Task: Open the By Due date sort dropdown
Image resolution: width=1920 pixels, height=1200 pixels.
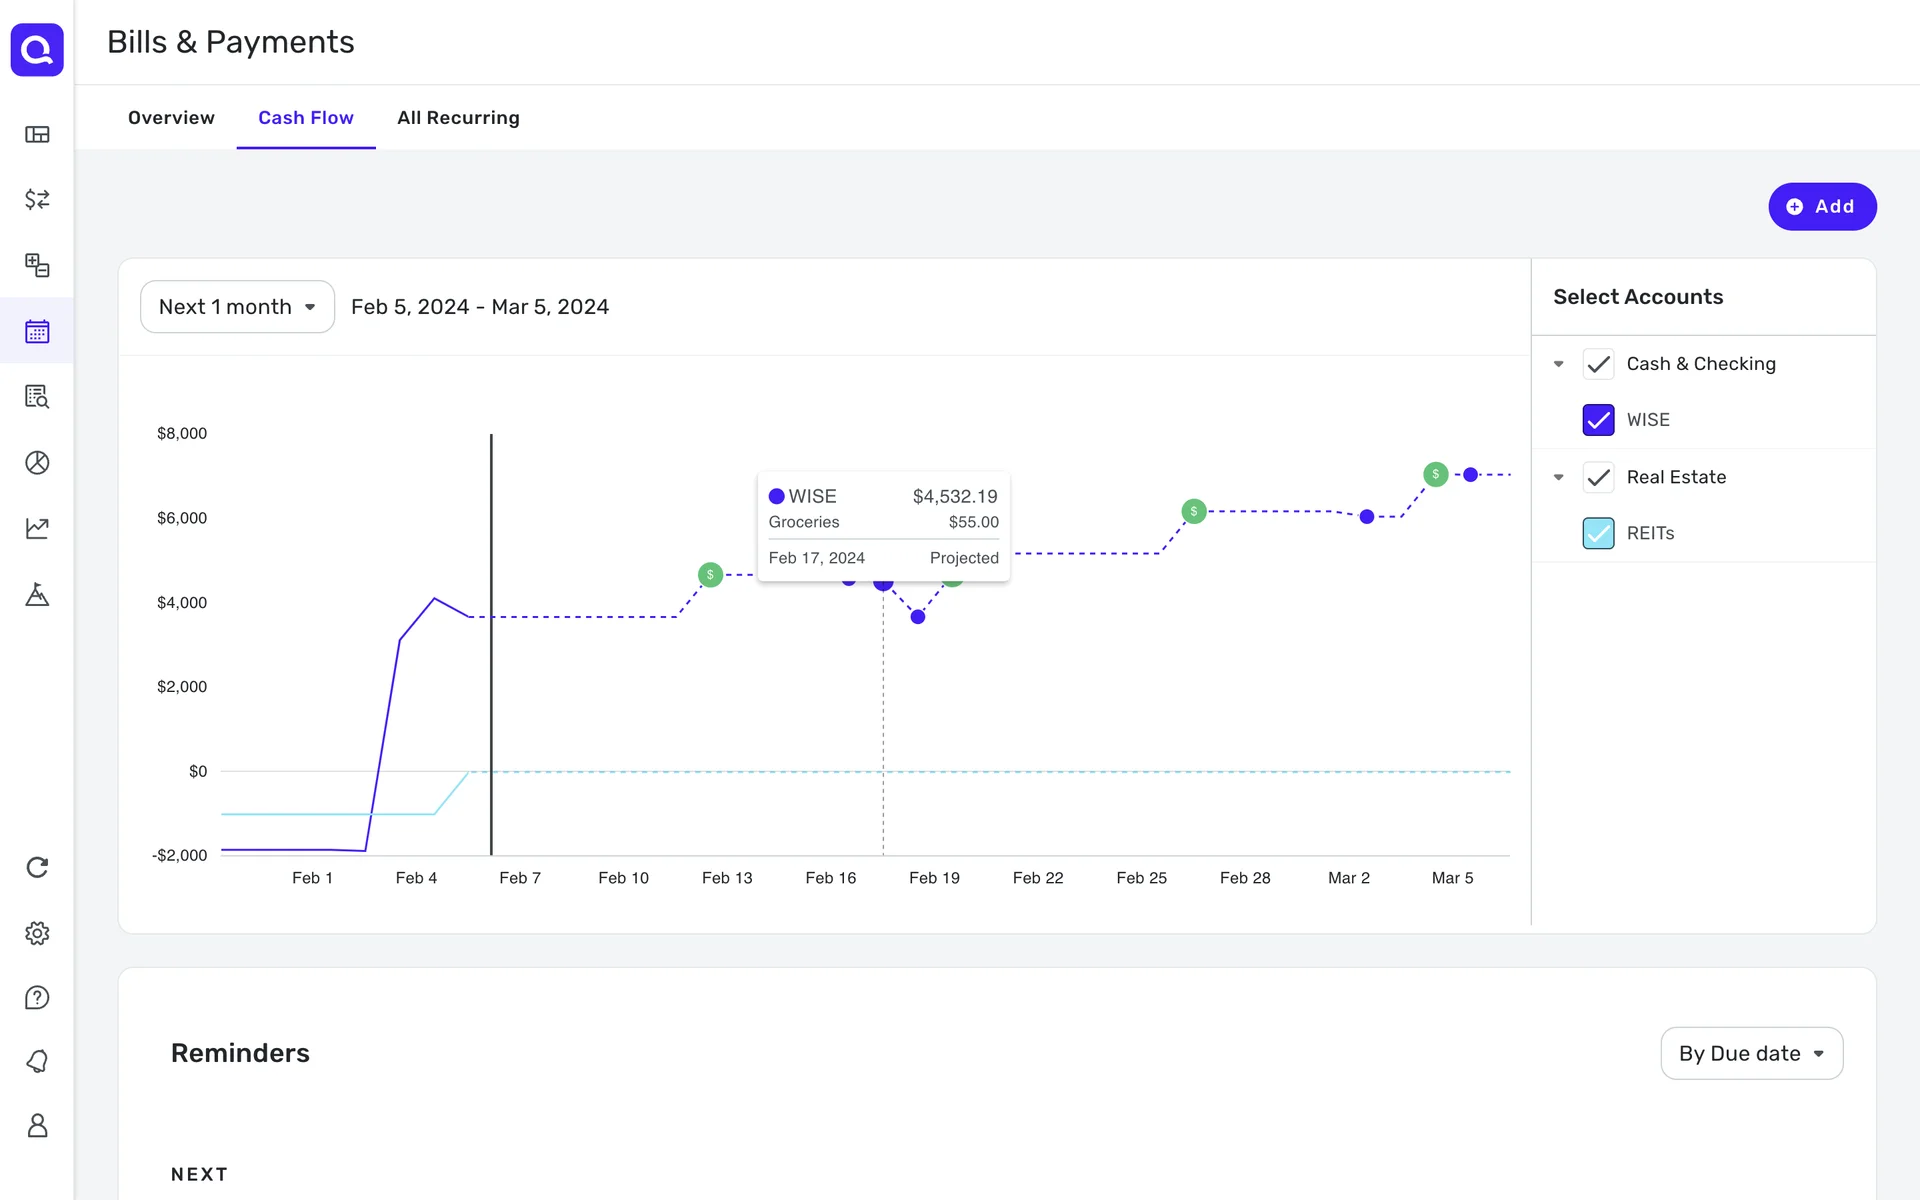Action: click(x=1751, y=1053)
